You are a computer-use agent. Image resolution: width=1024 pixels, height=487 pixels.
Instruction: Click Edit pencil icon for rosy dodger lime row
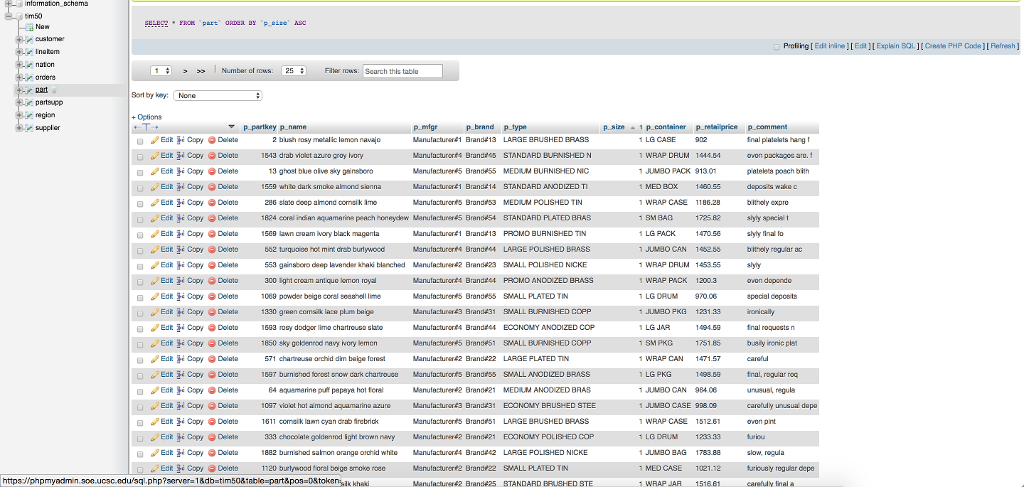tap(155, 328)
